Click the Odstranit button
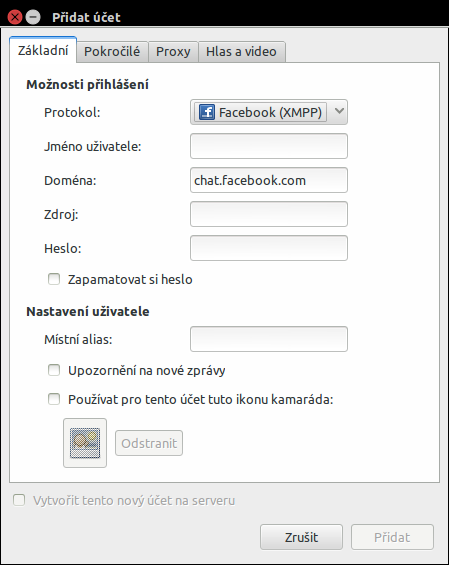449x565 pixels. click(149, 443)
